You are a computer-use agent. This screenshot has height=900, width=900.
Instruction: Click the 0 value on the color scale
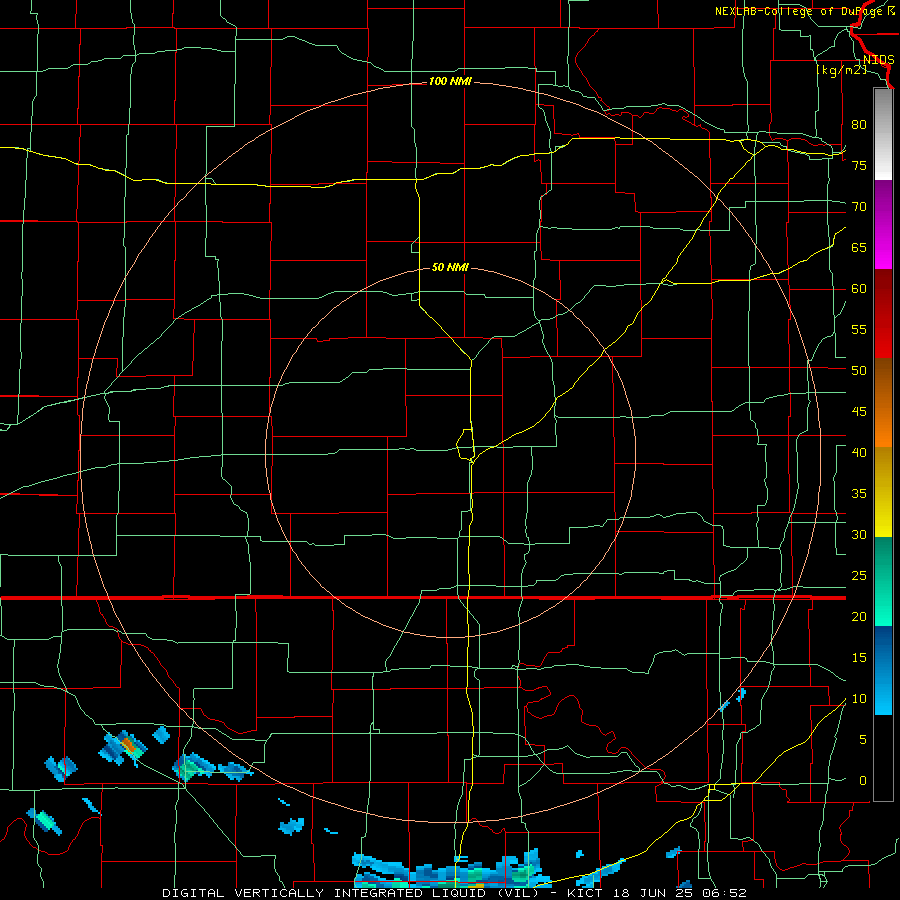[x=863, y=781]
